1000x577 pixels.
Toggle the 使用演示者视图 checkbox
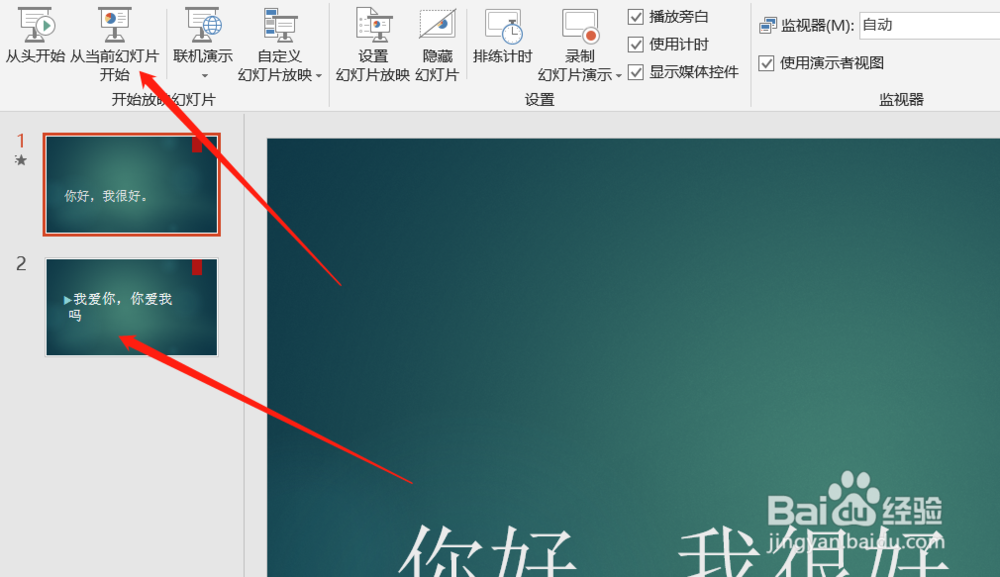coord(767,63)
